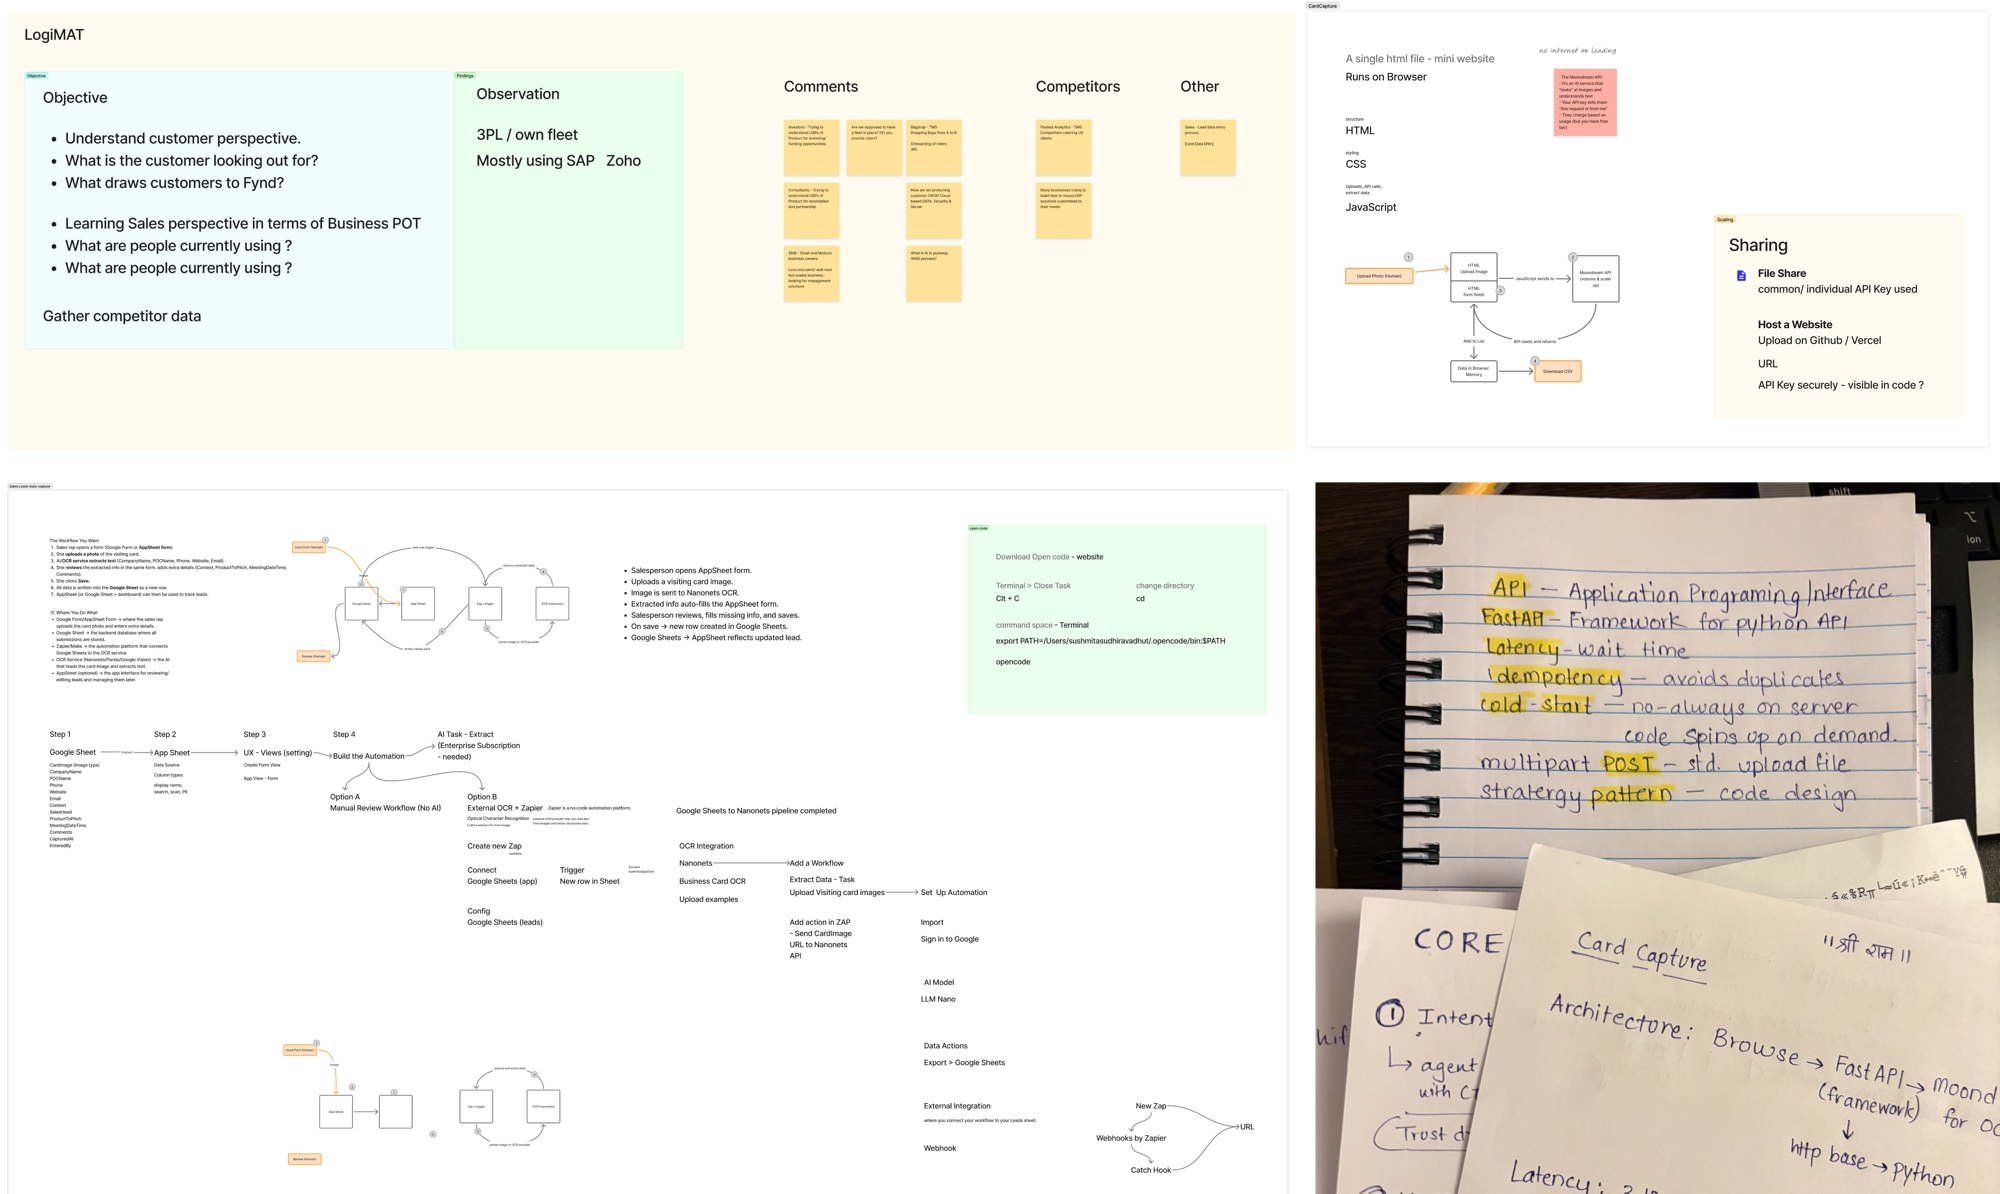Select the opencode command text

pos(1013,662)
